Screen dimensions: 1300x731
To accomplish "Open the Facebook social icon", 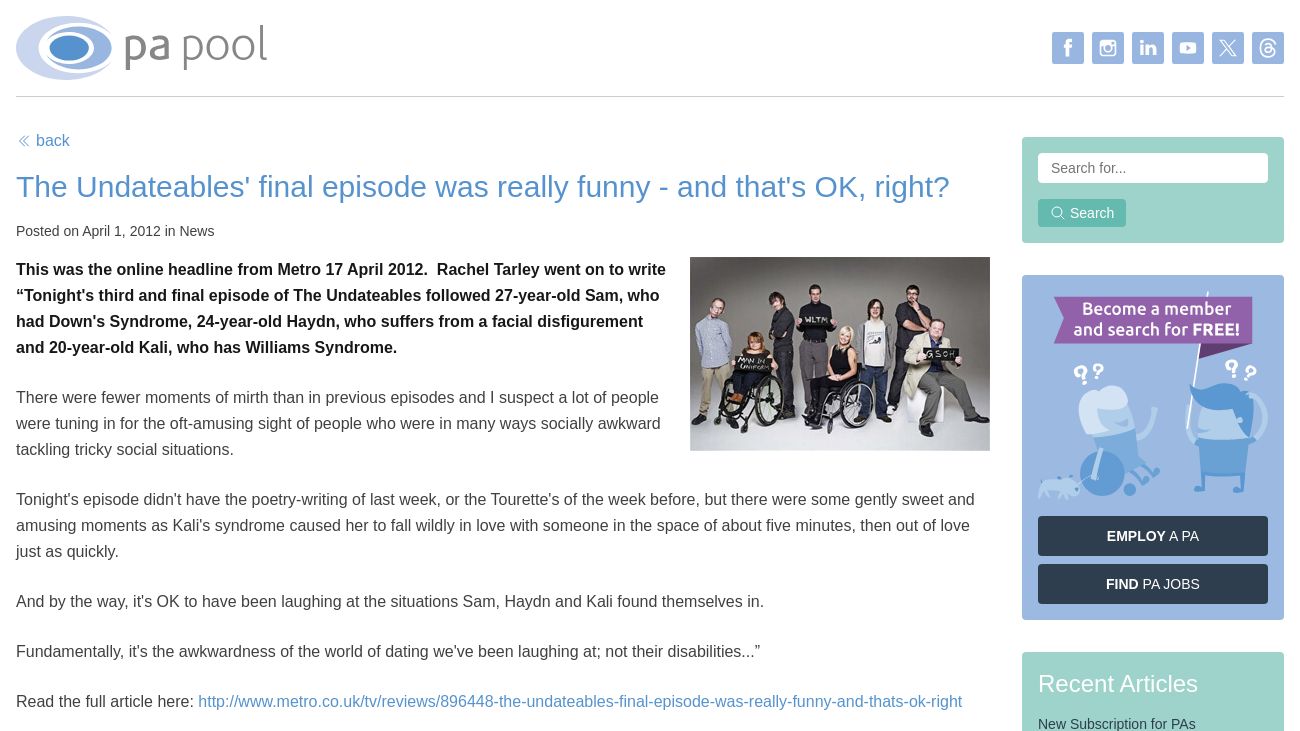I will coord(1068,48).
